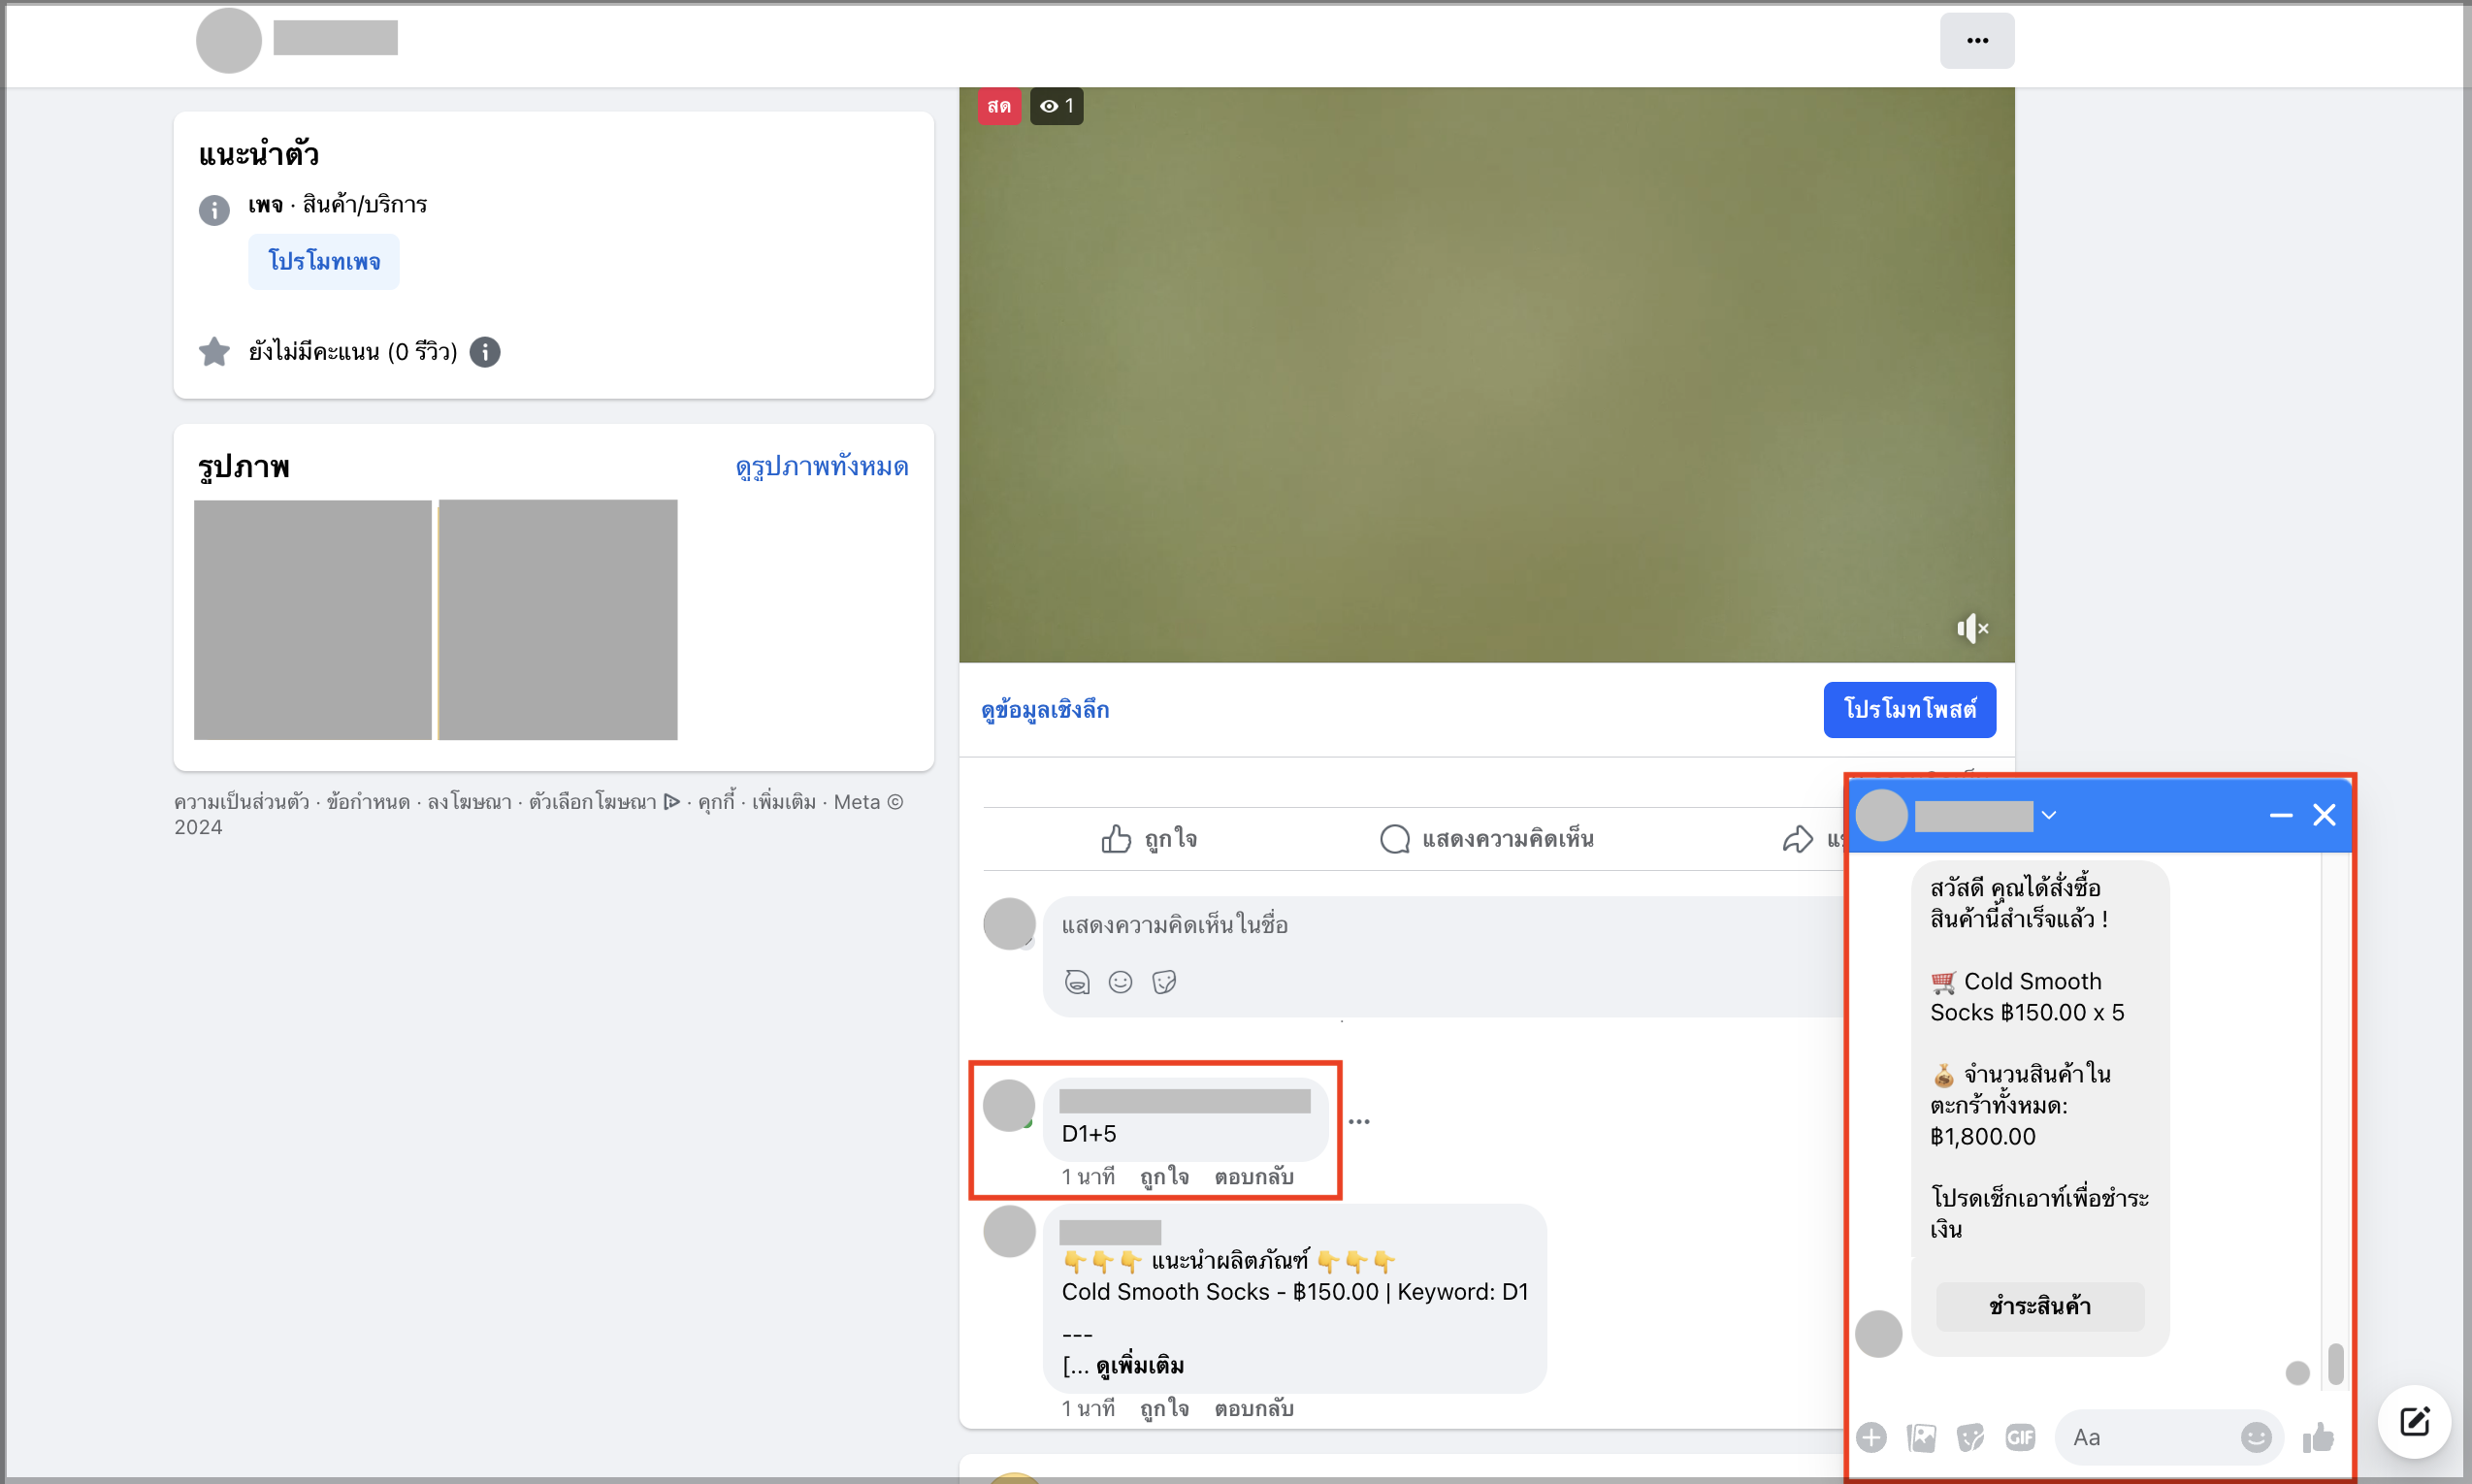
Task: Open sticker picker in chat window
Action: point(1970,1438)
